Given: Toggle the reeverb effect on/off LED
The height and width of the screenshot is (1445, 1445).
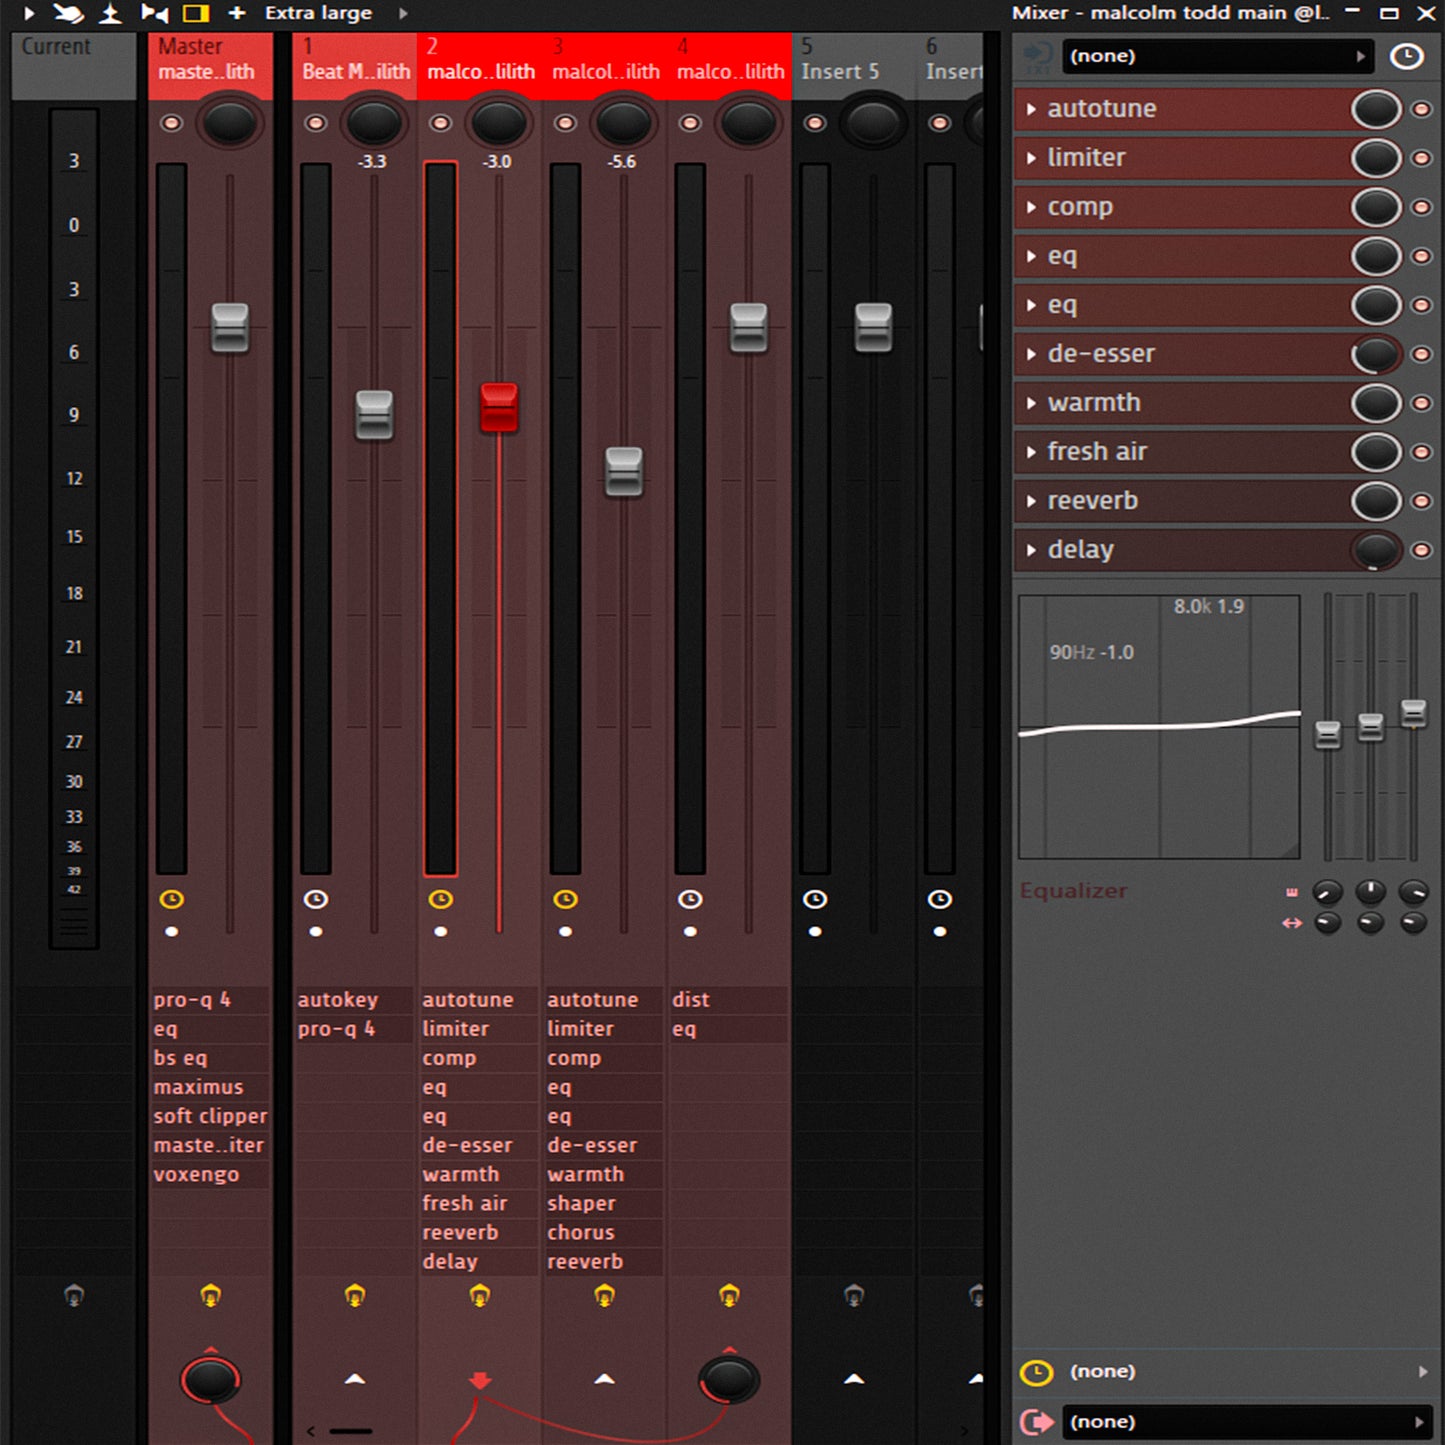Looking at the screenshot, I should (x=1421, y=501).
